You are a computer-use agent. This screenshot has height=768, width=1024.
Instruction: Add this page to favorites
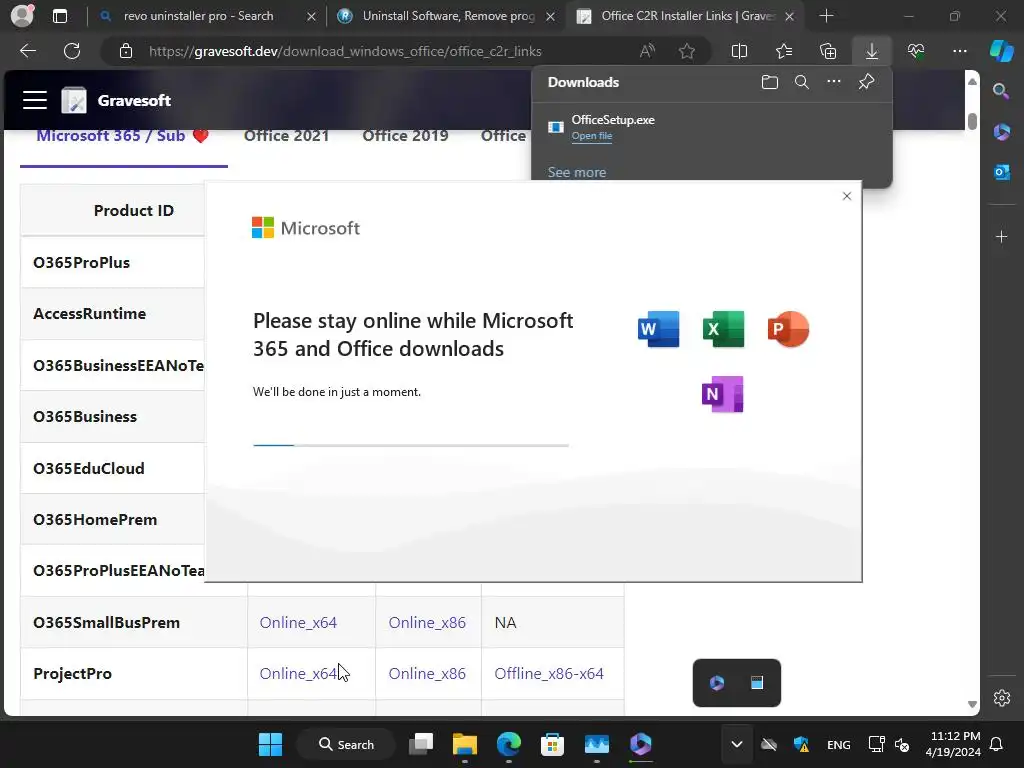pyautogui.click(x=686, y=51)
